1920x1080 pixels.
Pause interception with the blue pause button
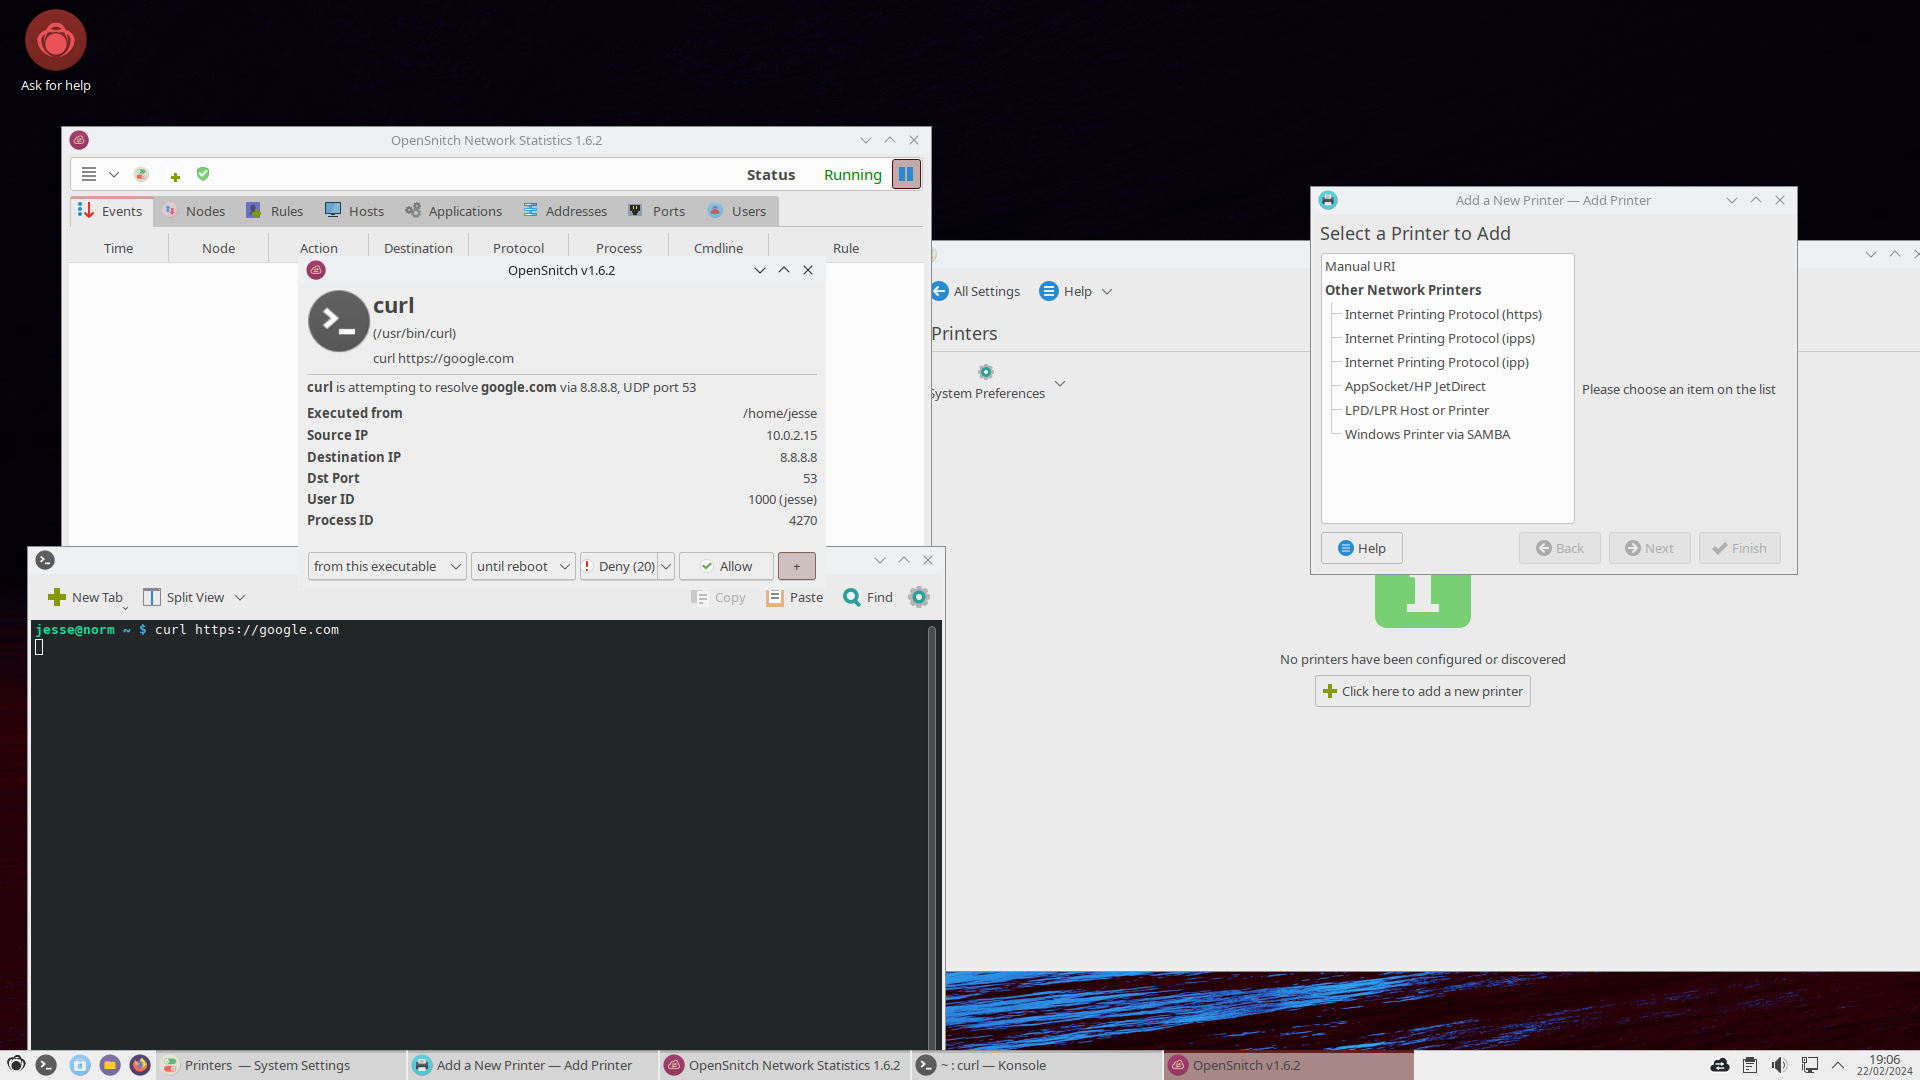pyautogui.click(x=906, y=174)
